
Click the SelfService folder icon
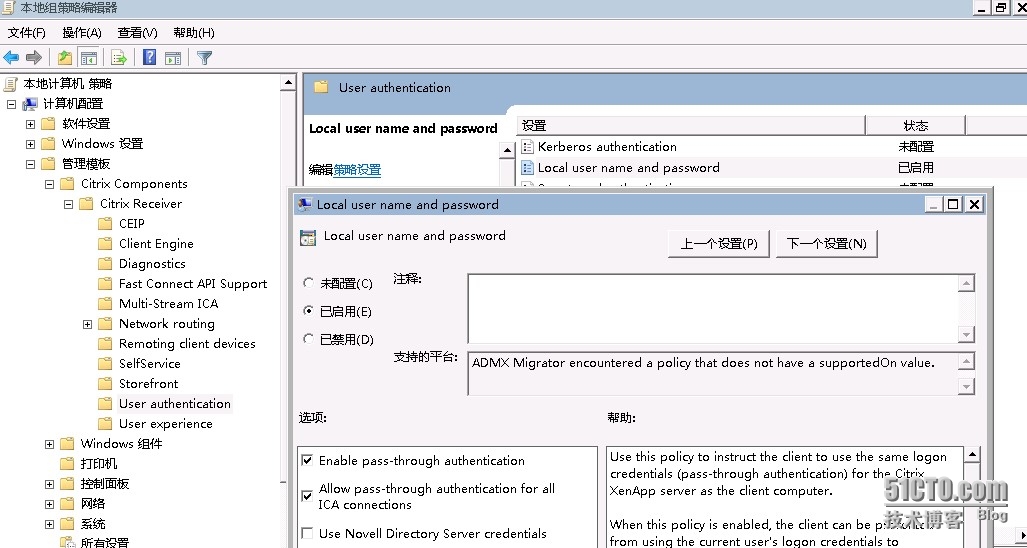[x=105, y=363]
